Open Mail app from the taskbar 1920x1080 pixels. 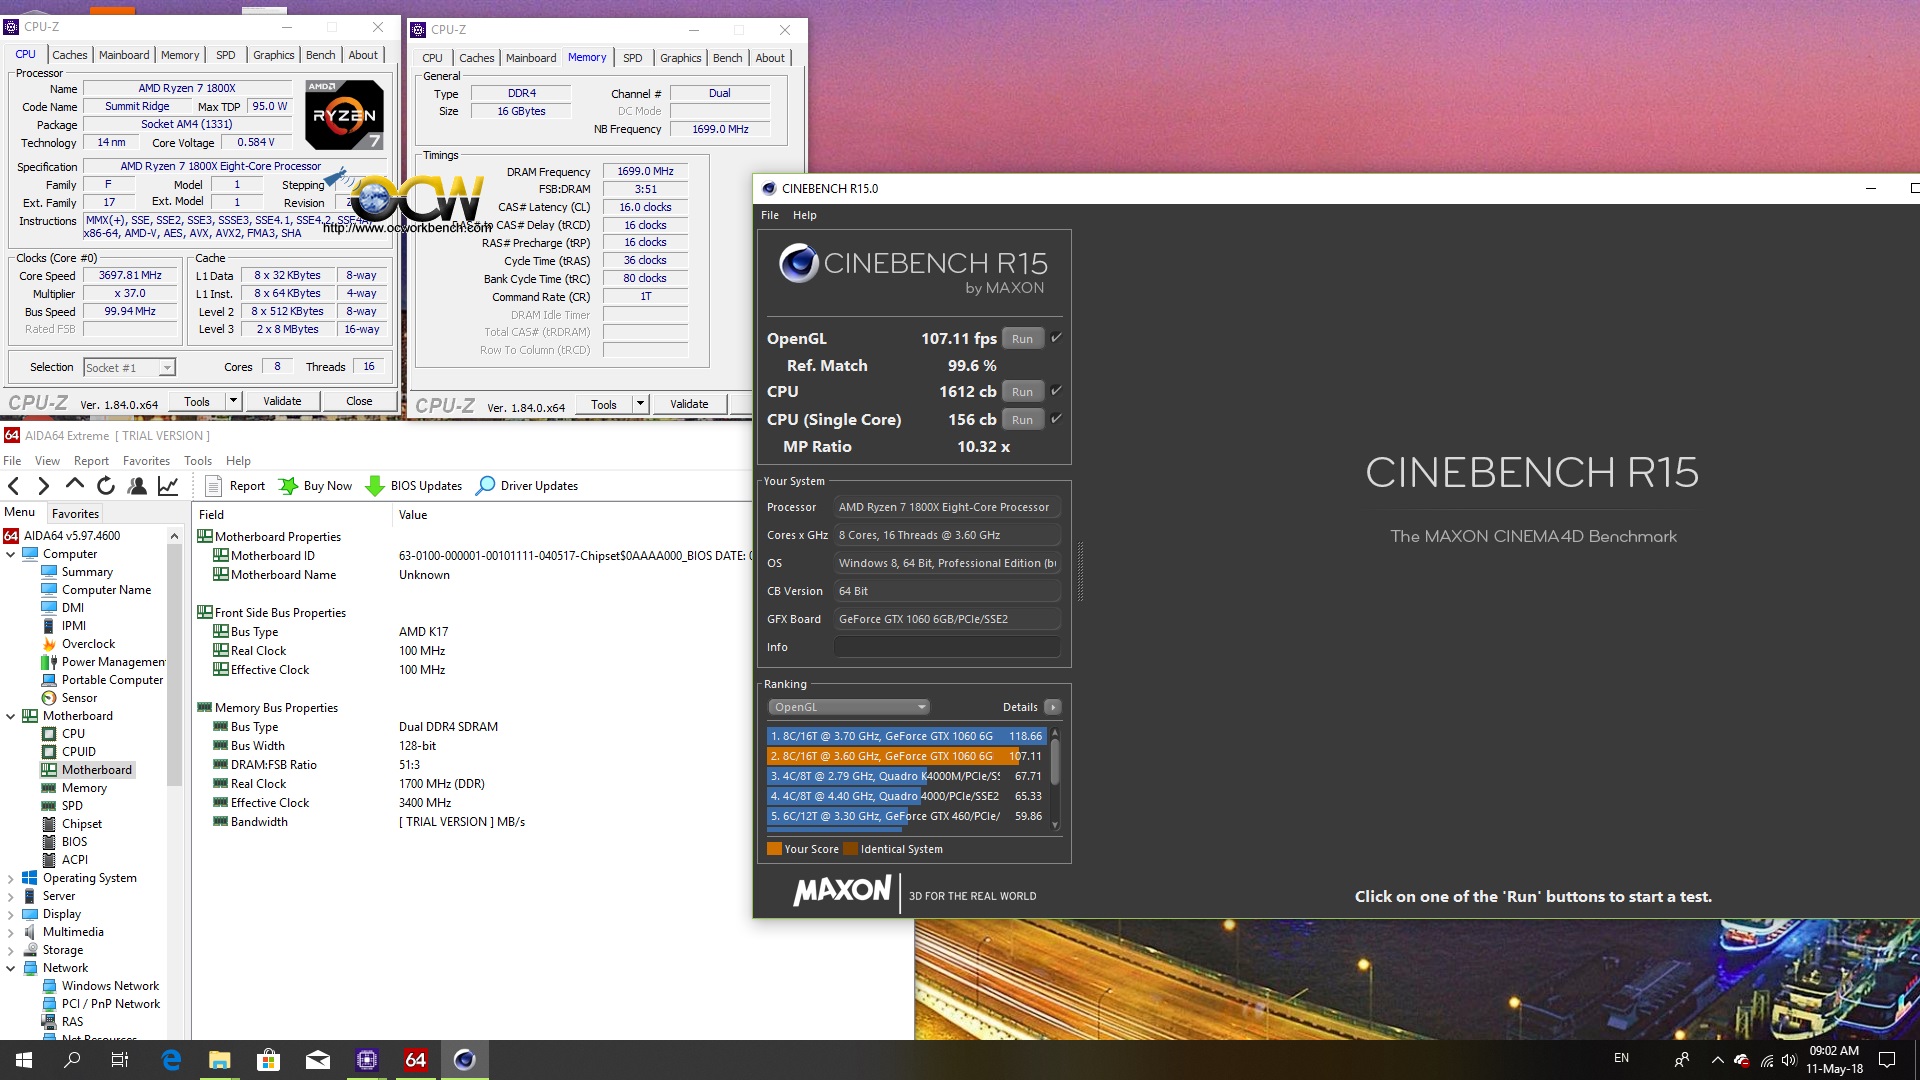click(317, 1060)
